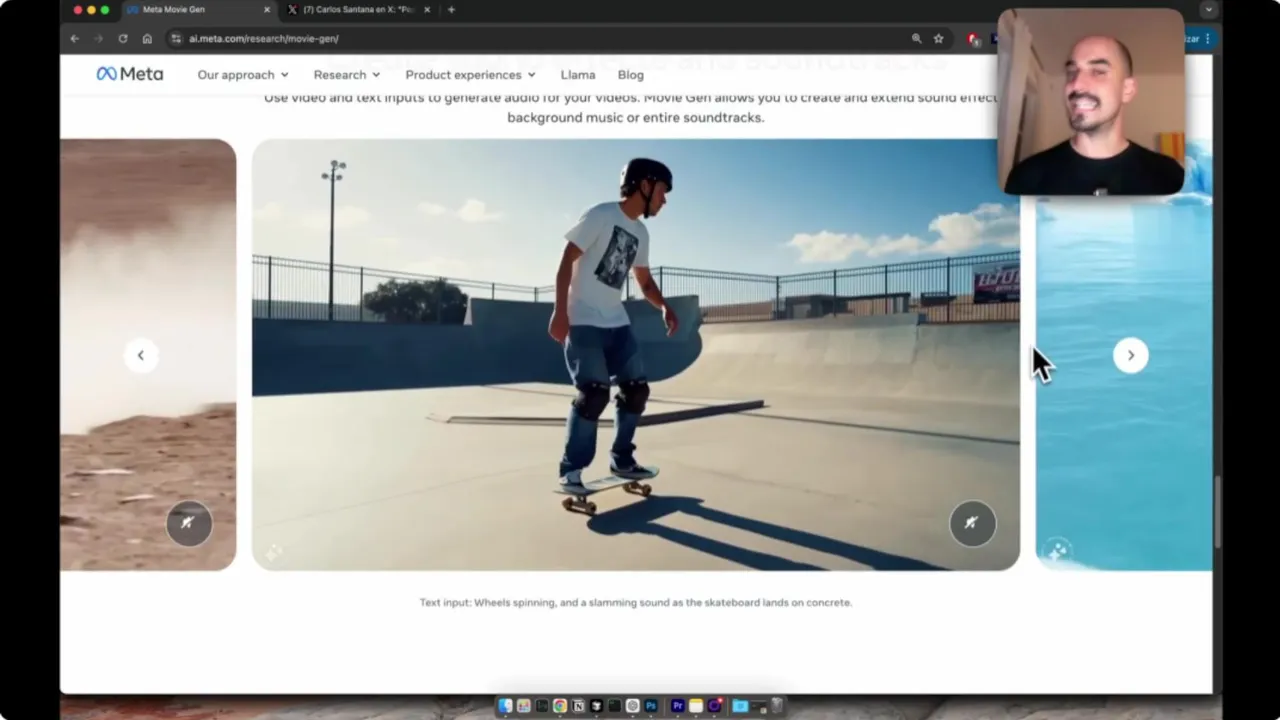Click the 'Text input: Wheels spinning' caption
1280x720 pixels.
(x=636, y=602)
